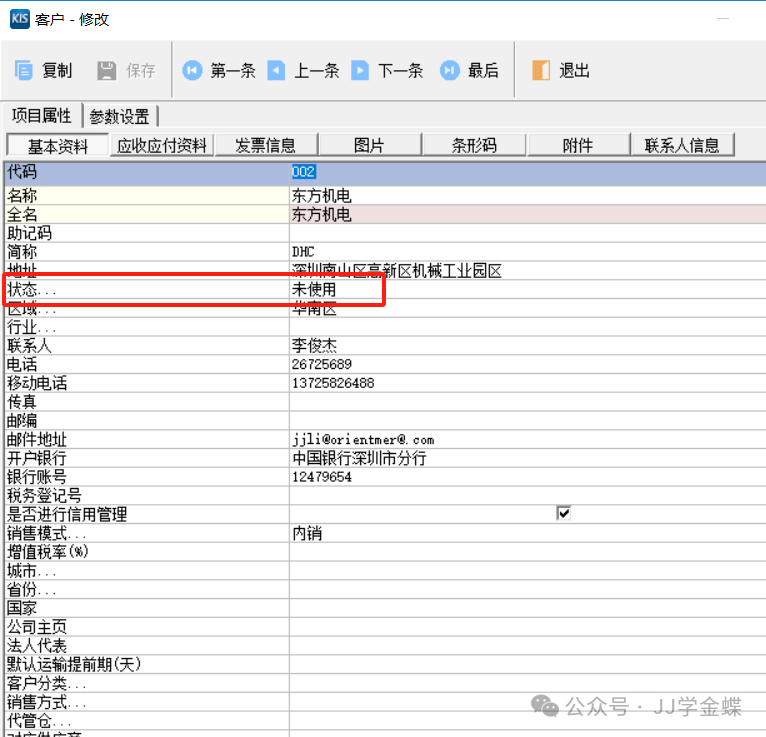Click the KIS application icon in title bar
This screenshot has width=766, height=737.
pyautogui.click(x=19, y=19)
